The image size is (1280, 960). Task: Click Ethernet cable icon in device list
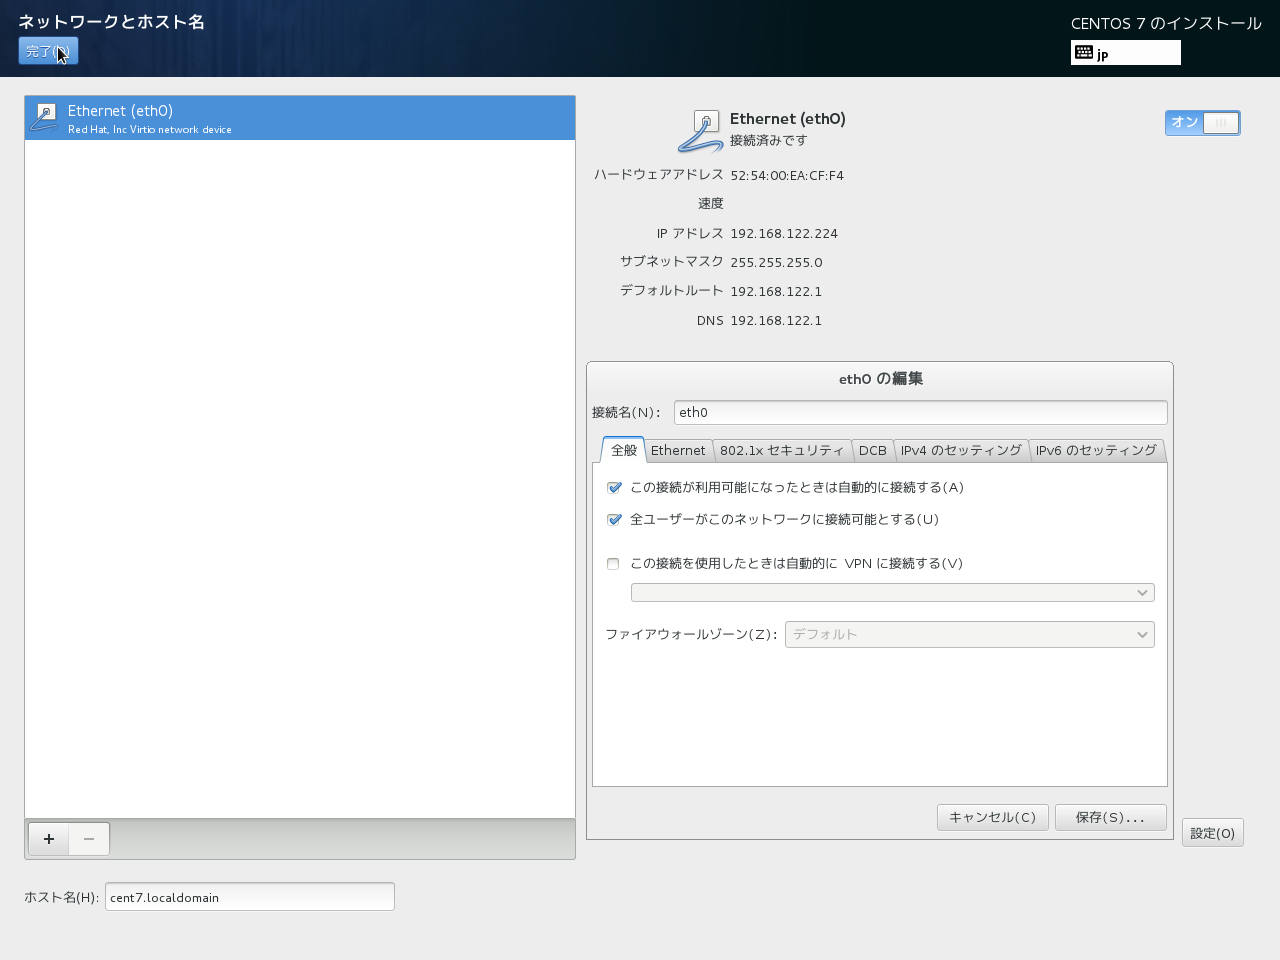pyautogui.click(x=44, y=118)
